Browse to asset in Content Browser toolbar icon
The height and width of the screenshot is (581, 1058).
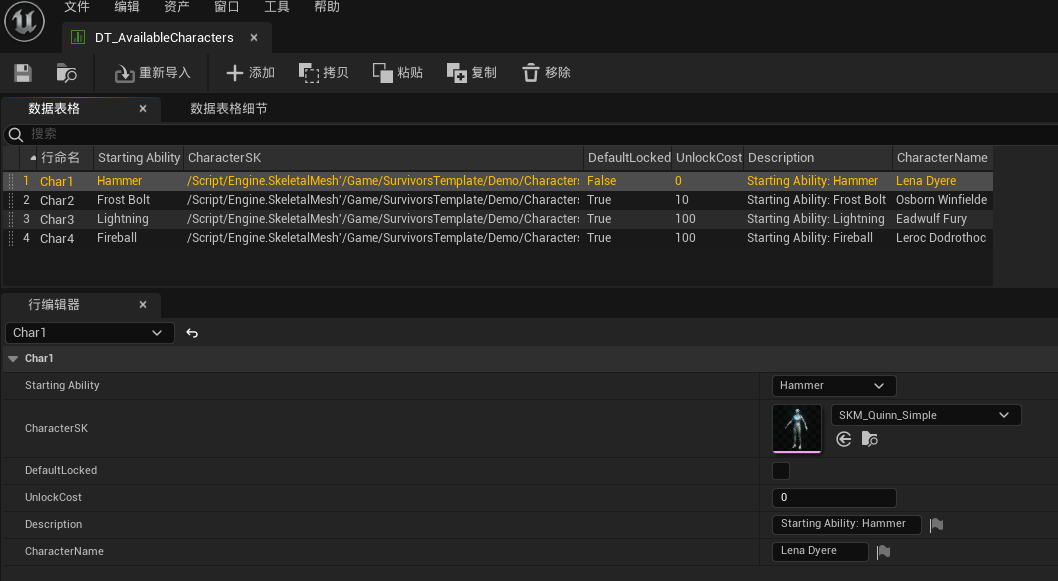pyautogui.click(x=66, y=73)
